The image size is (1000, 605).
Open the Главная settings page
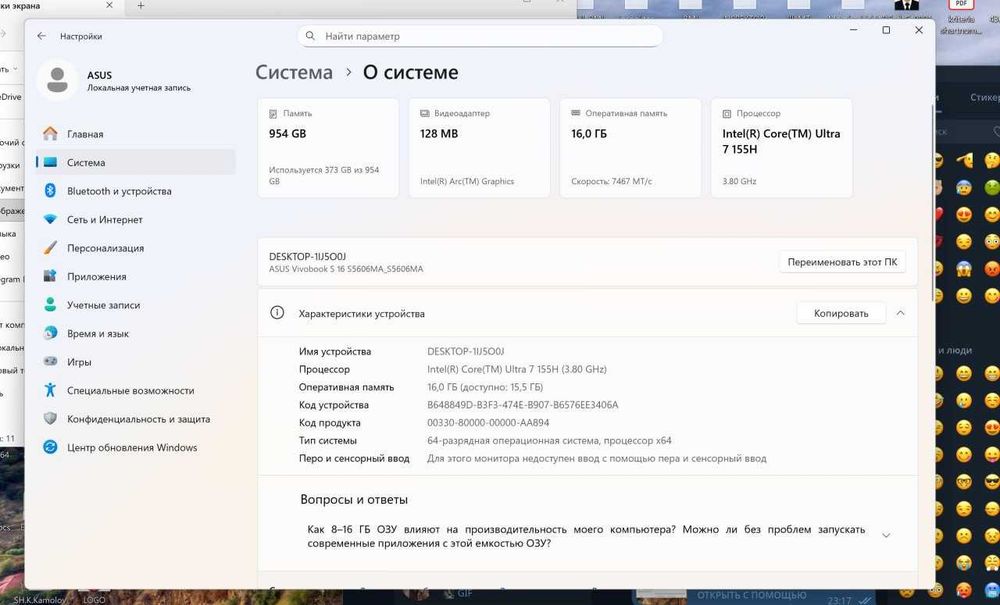tap(136, 134)
